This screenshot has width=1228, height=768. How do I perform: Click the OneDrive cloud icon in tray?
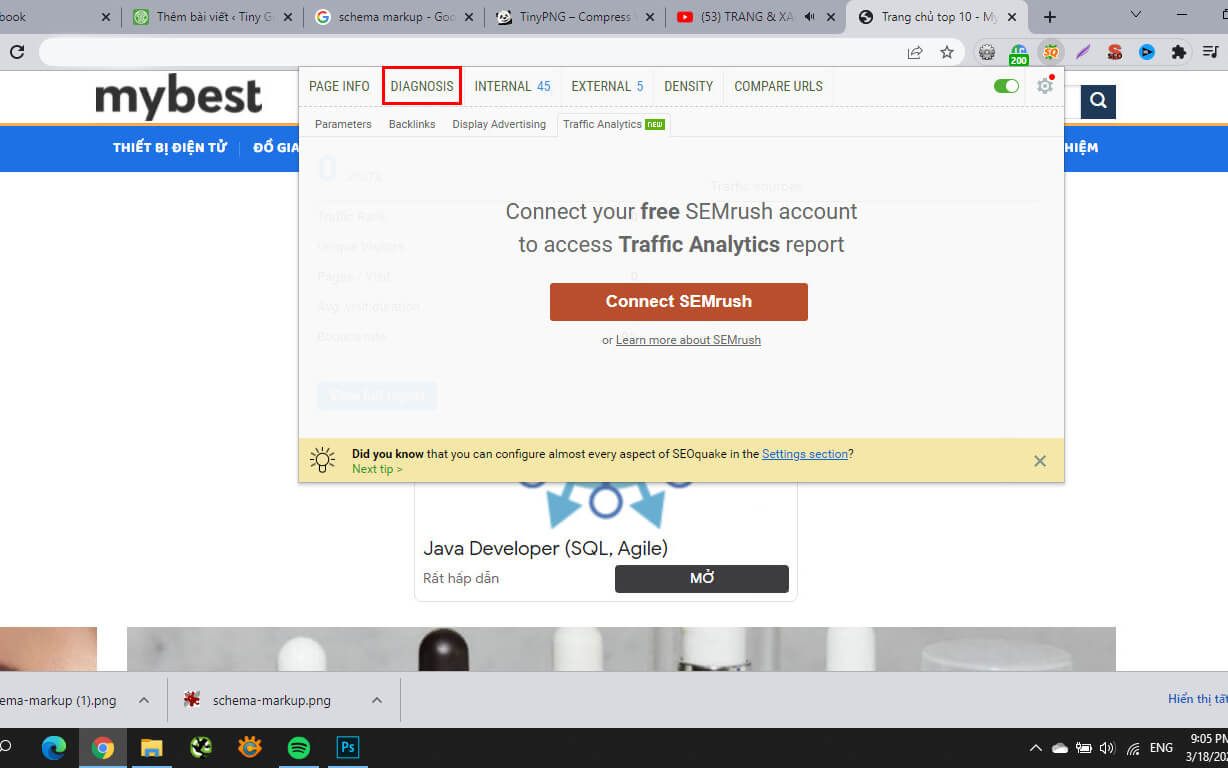point(1060,748)
